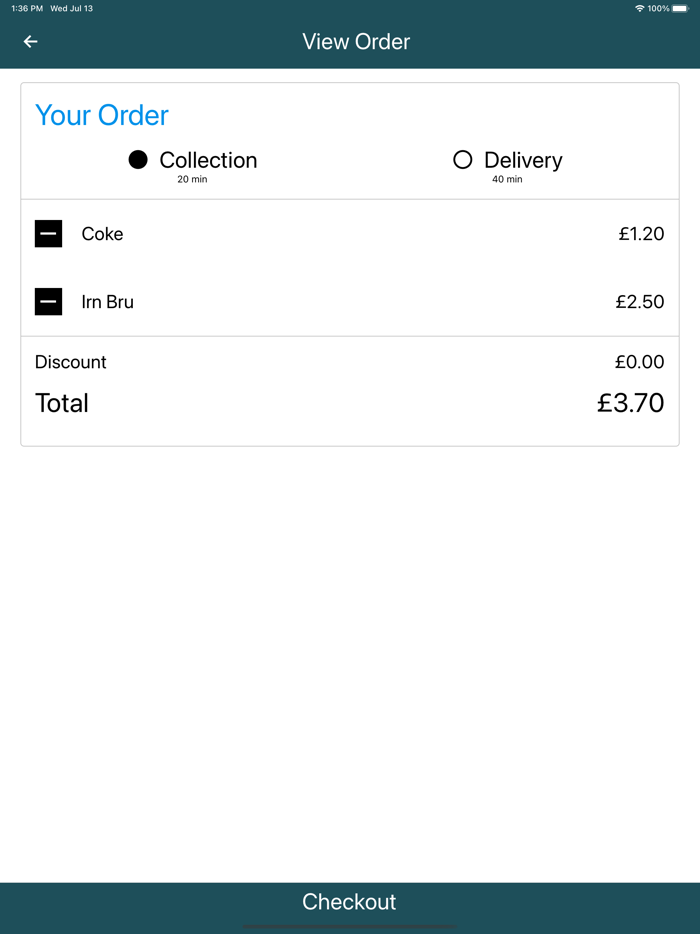Tap the back arrow icon
Viewport: 700px width, 934px height.
(31, 42)
